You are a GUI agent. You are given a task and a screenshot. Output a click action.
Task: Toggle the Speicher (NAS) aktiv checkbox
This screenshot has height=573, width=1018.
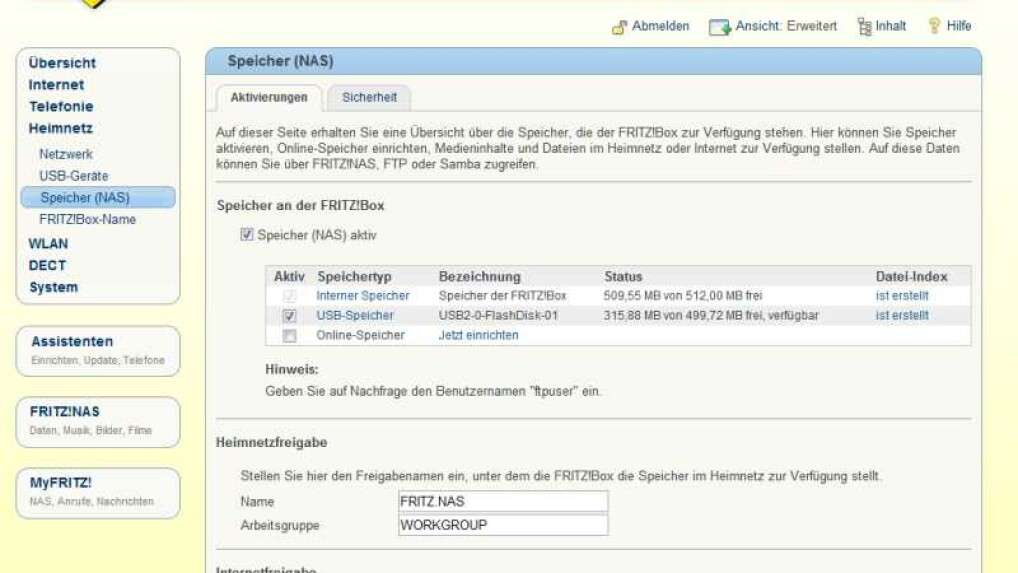click(247, 236)
